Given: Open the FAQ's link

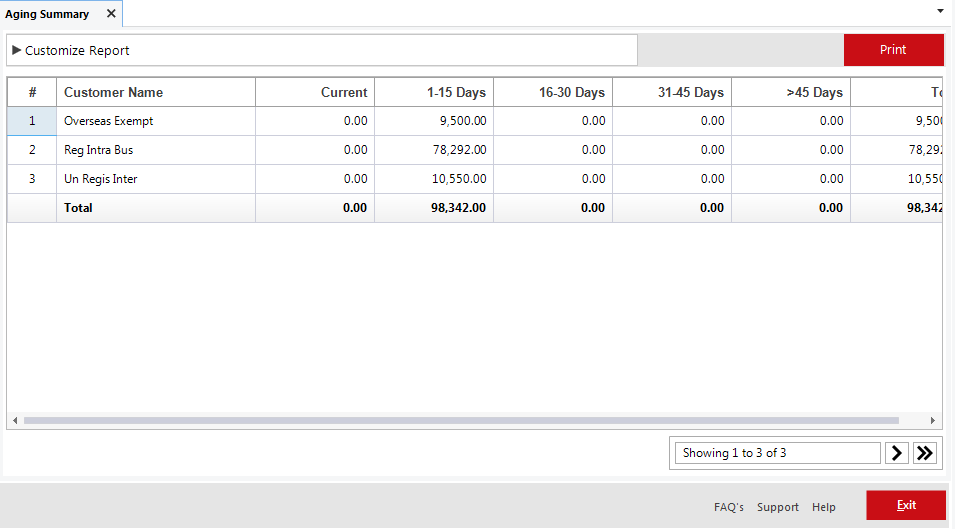Looking at the screenshot, I should pyautogui.click(x=729, y=507).
